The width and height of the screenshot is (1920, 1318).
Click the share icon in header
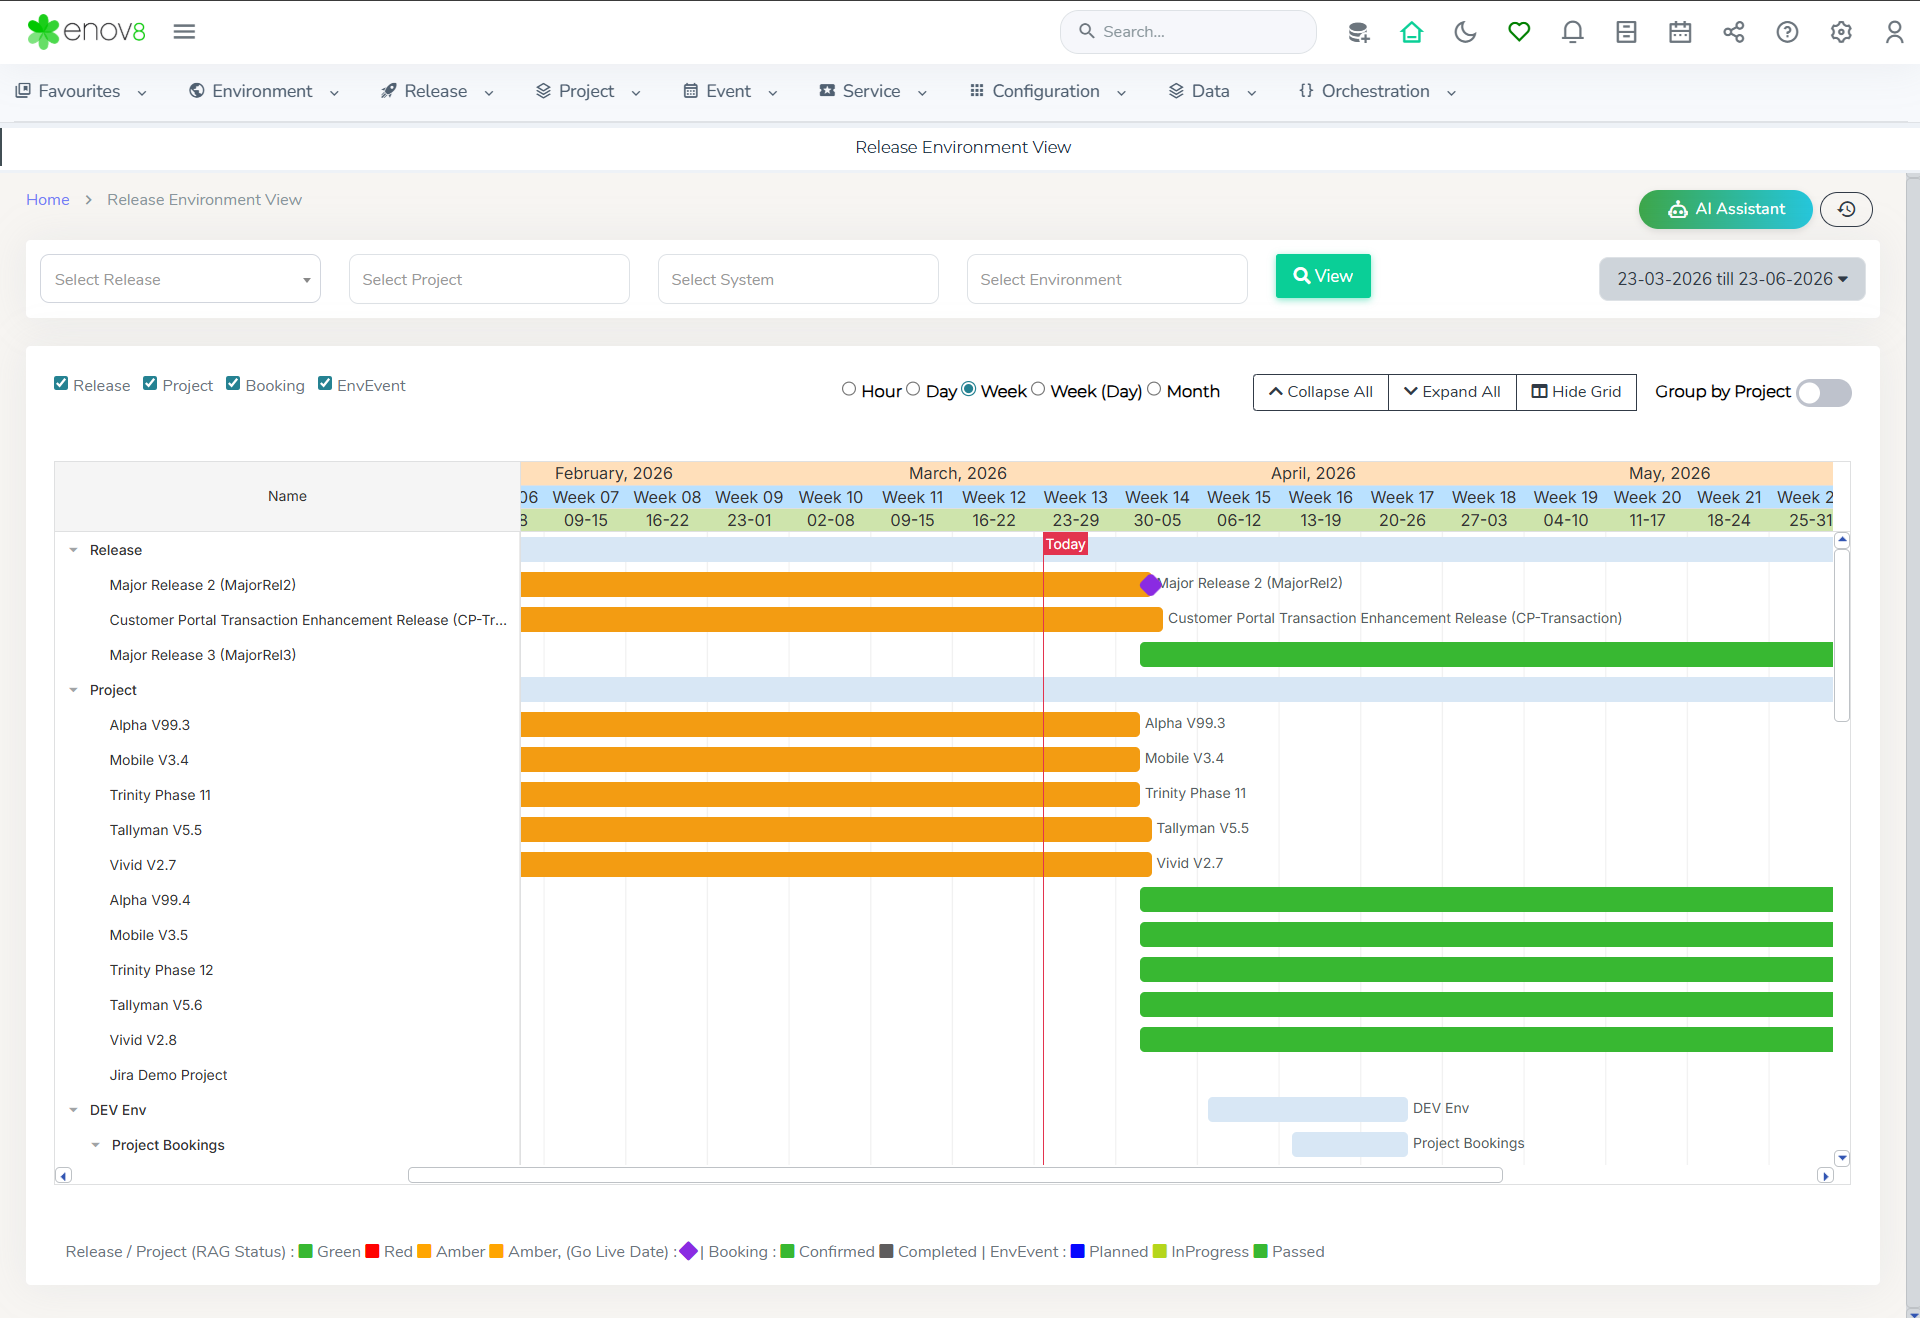coord(1733,32)
